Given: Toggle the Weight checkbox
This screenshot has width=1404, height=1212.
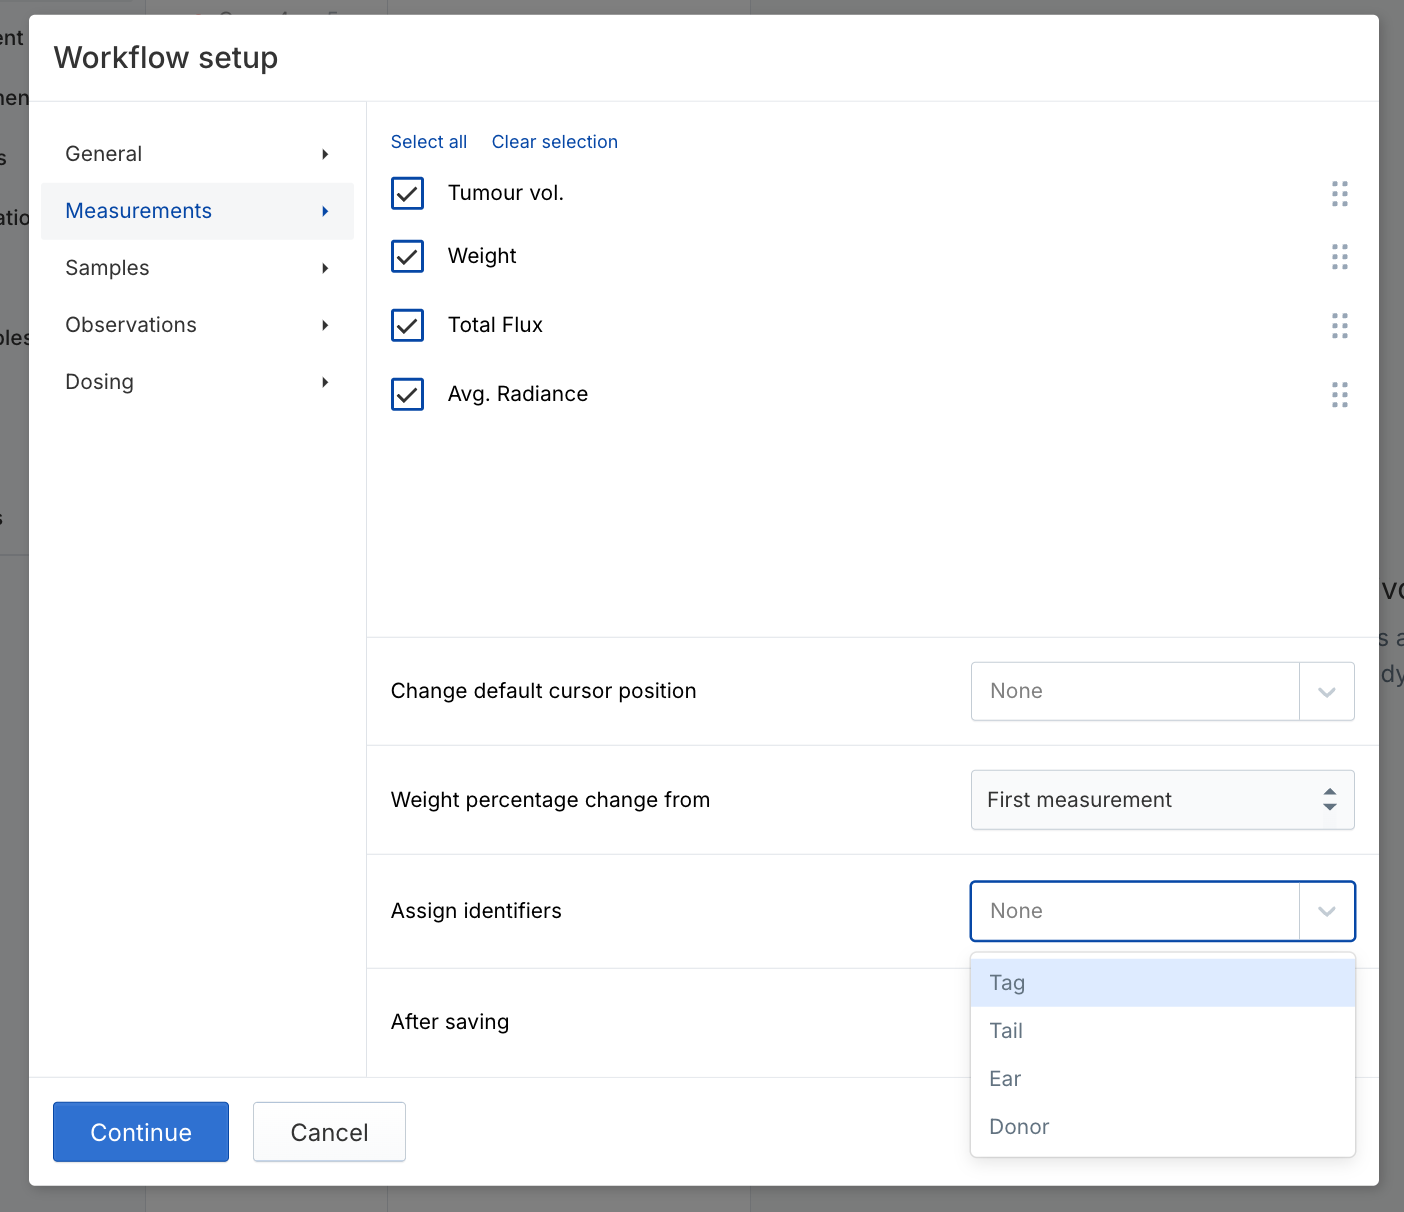Looking at the screenshot, I should [x=407, y=256].
